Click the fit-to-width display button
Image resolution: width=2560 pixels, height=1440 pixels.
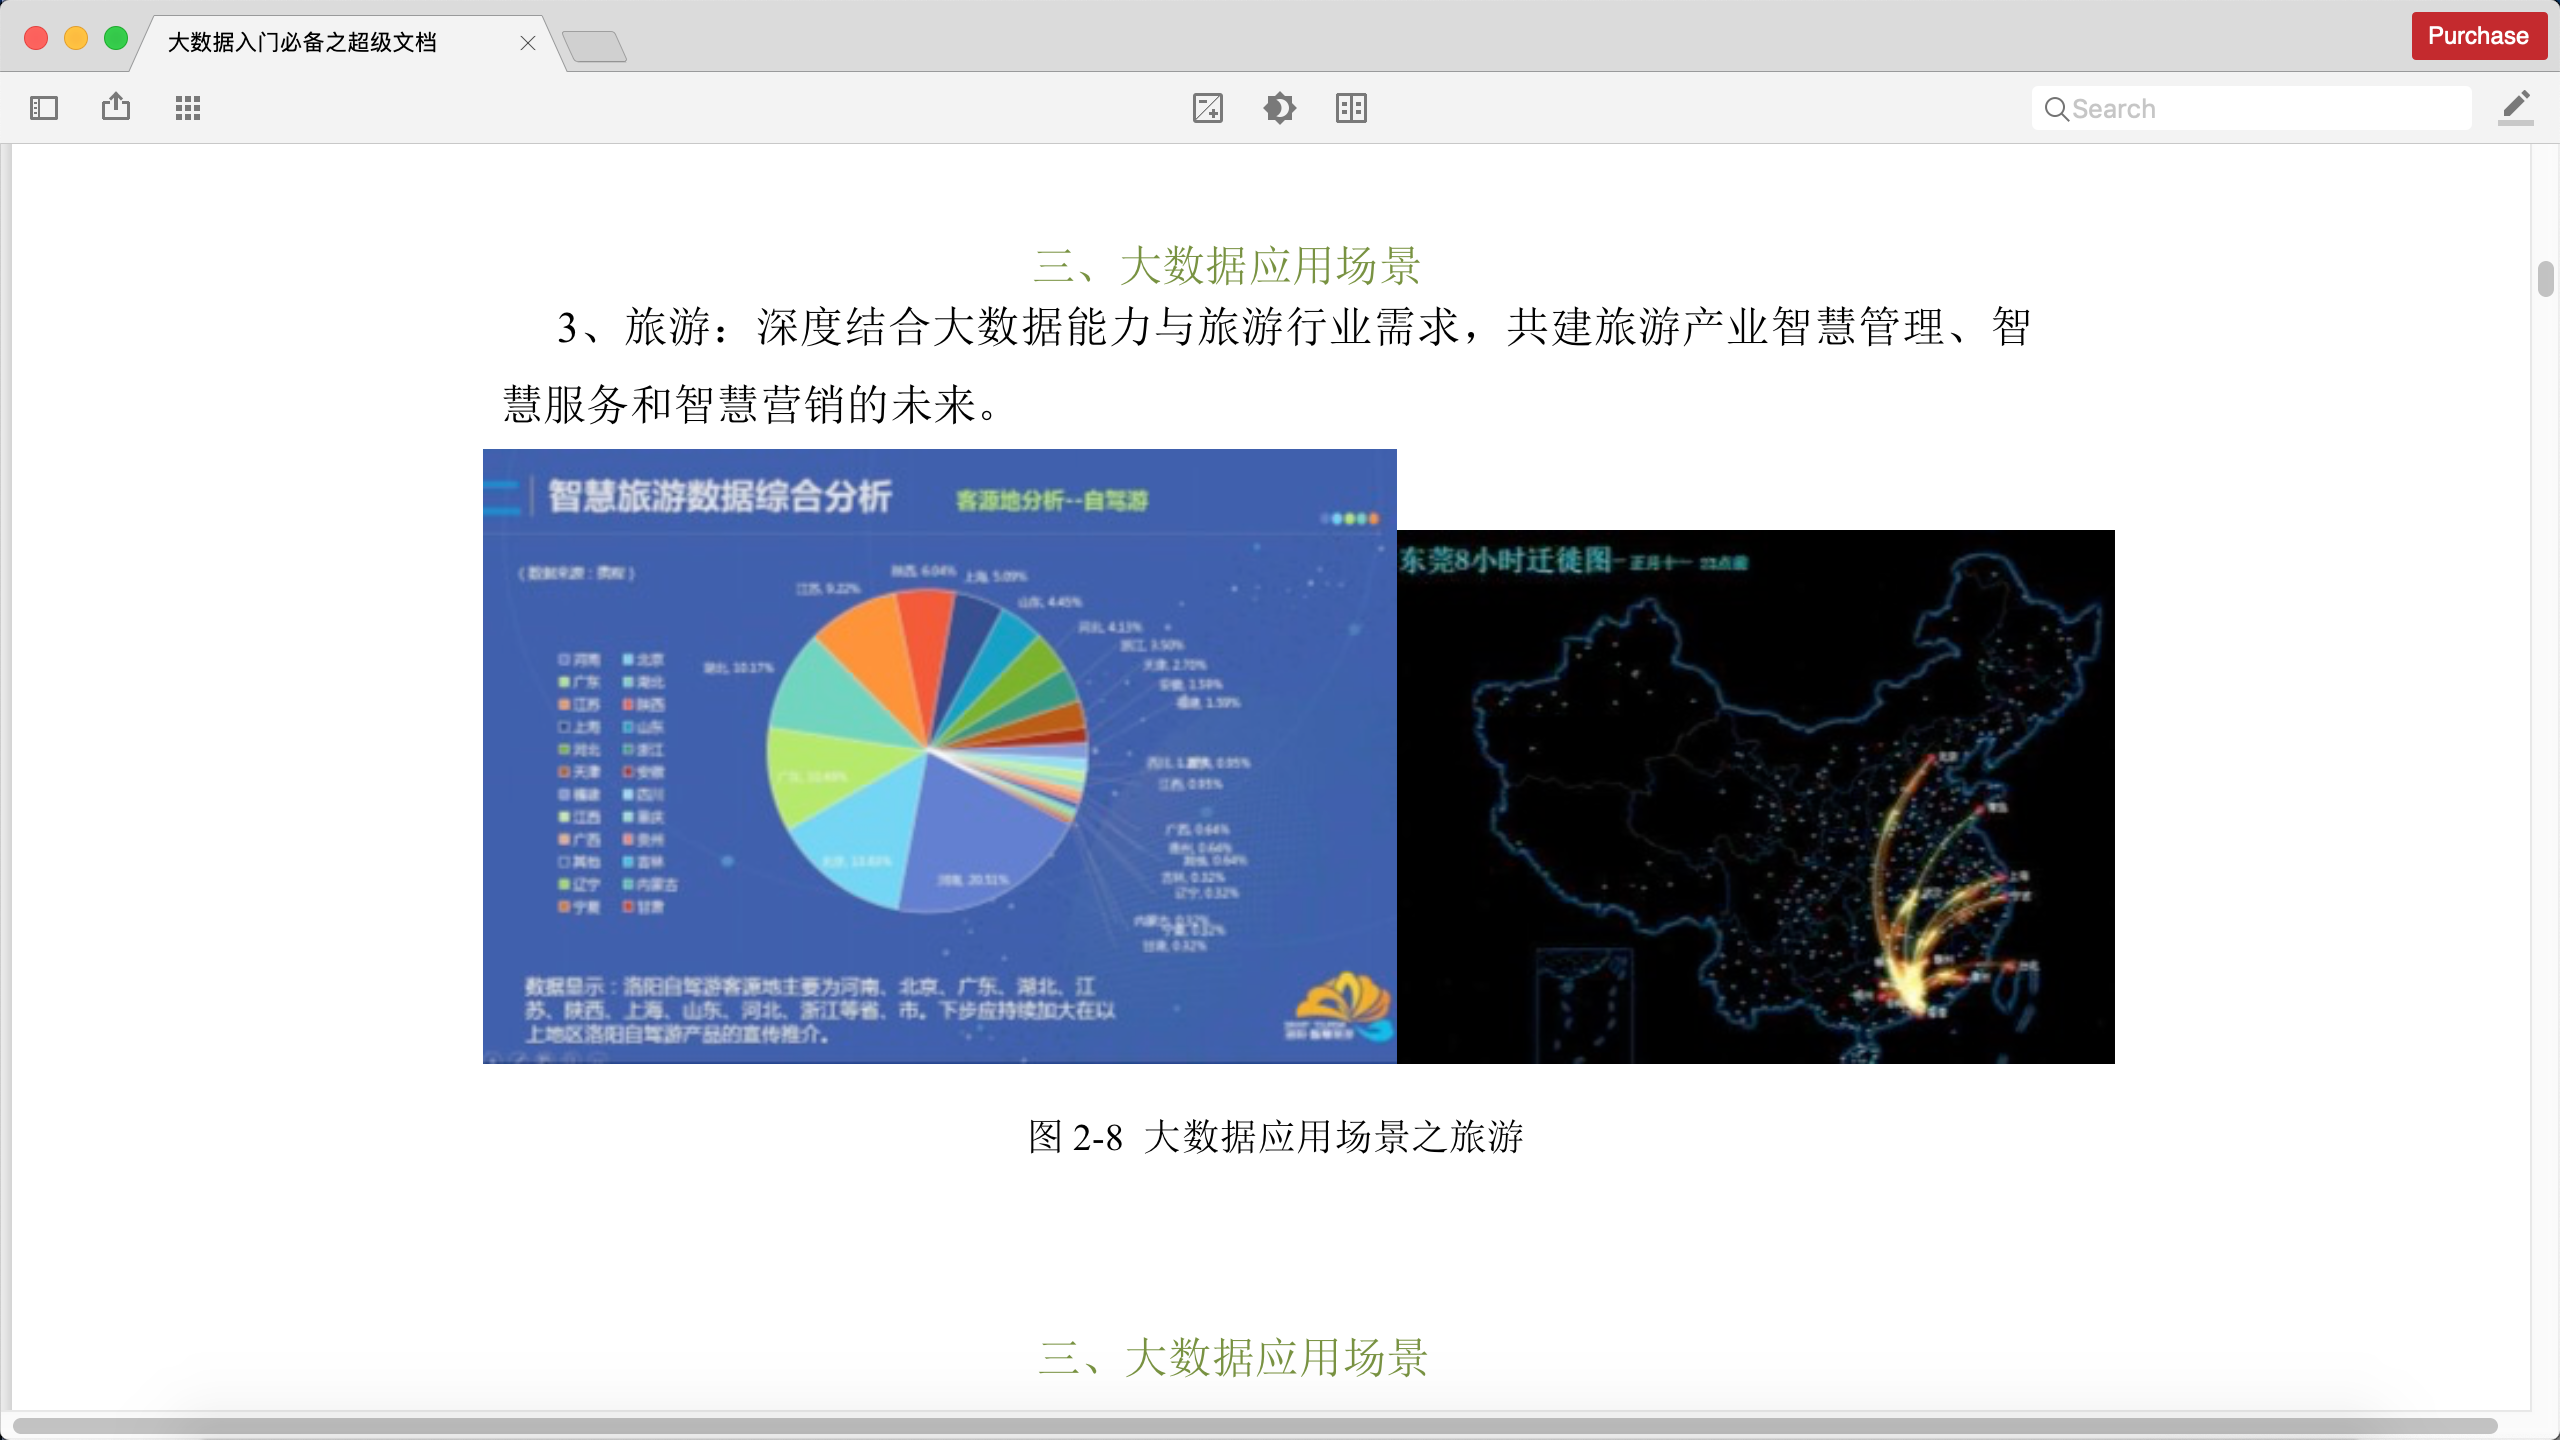coord(1208,109)
